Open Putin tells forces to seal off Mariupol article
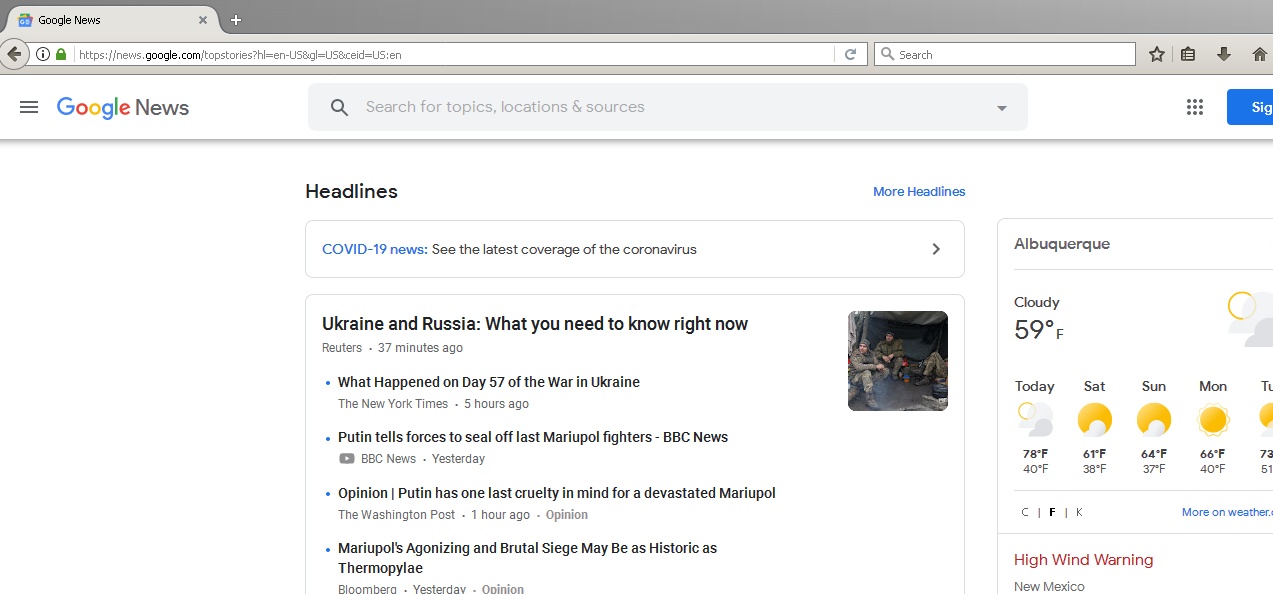 533,437
